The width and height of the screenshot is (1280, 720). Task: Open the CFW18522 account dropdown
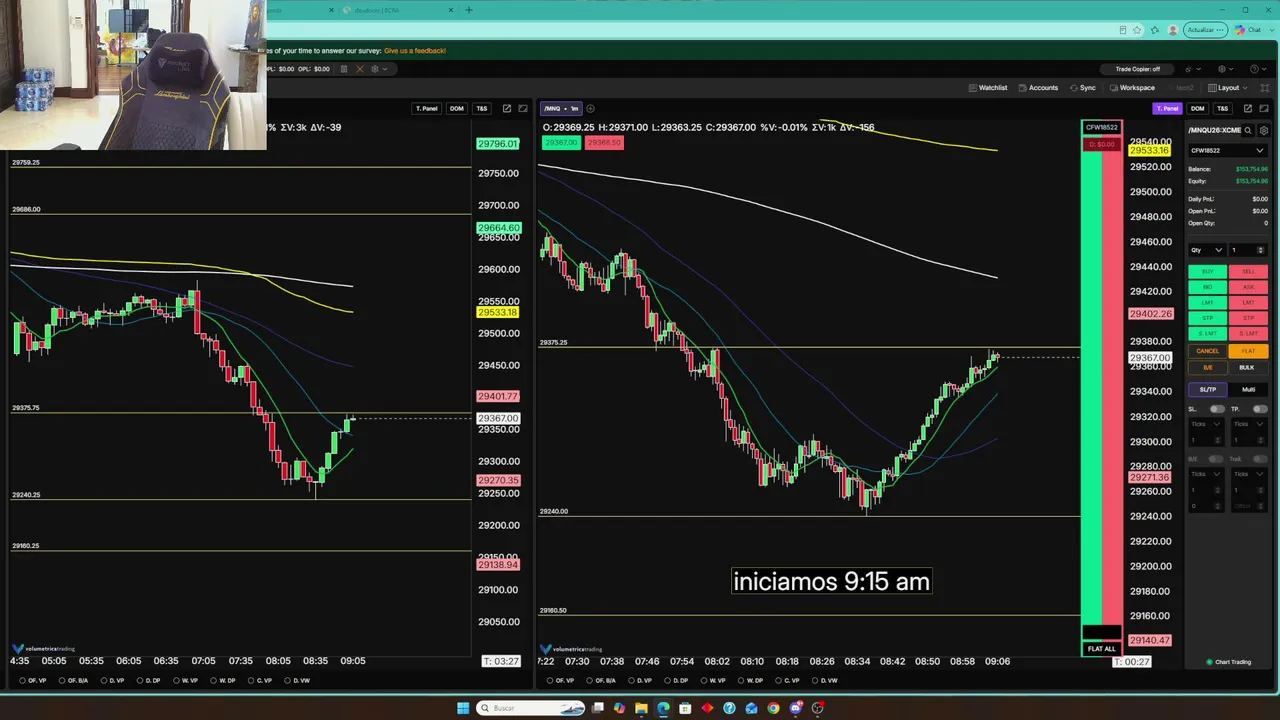point(1227,151)
